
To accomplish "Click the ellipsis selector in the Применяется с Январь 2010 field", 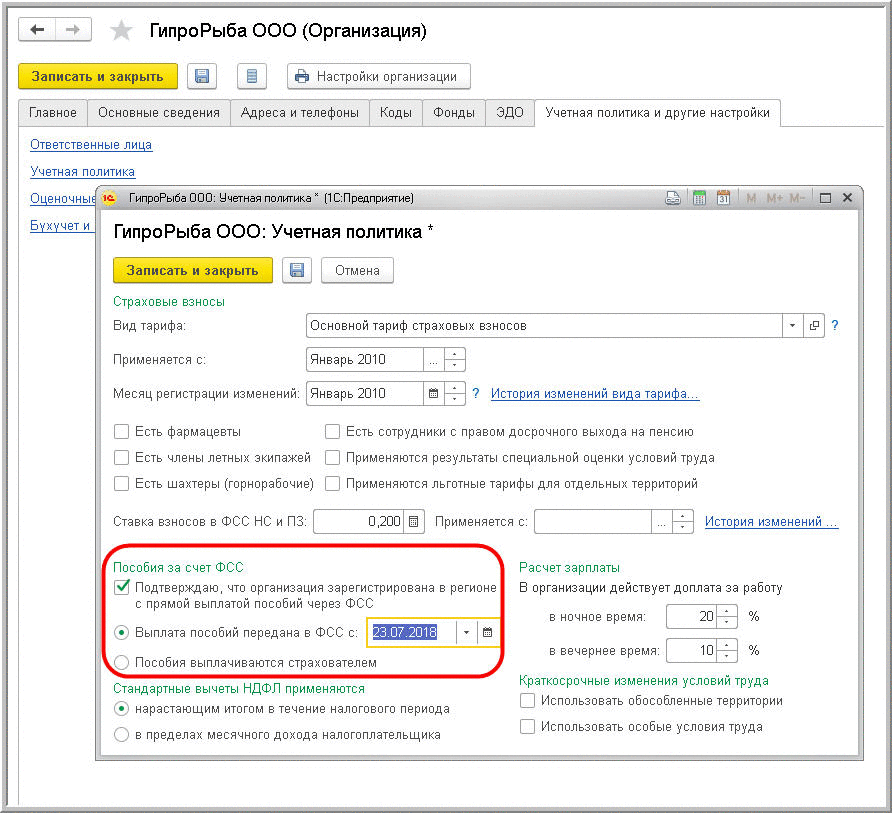I will tap(433, 360).
